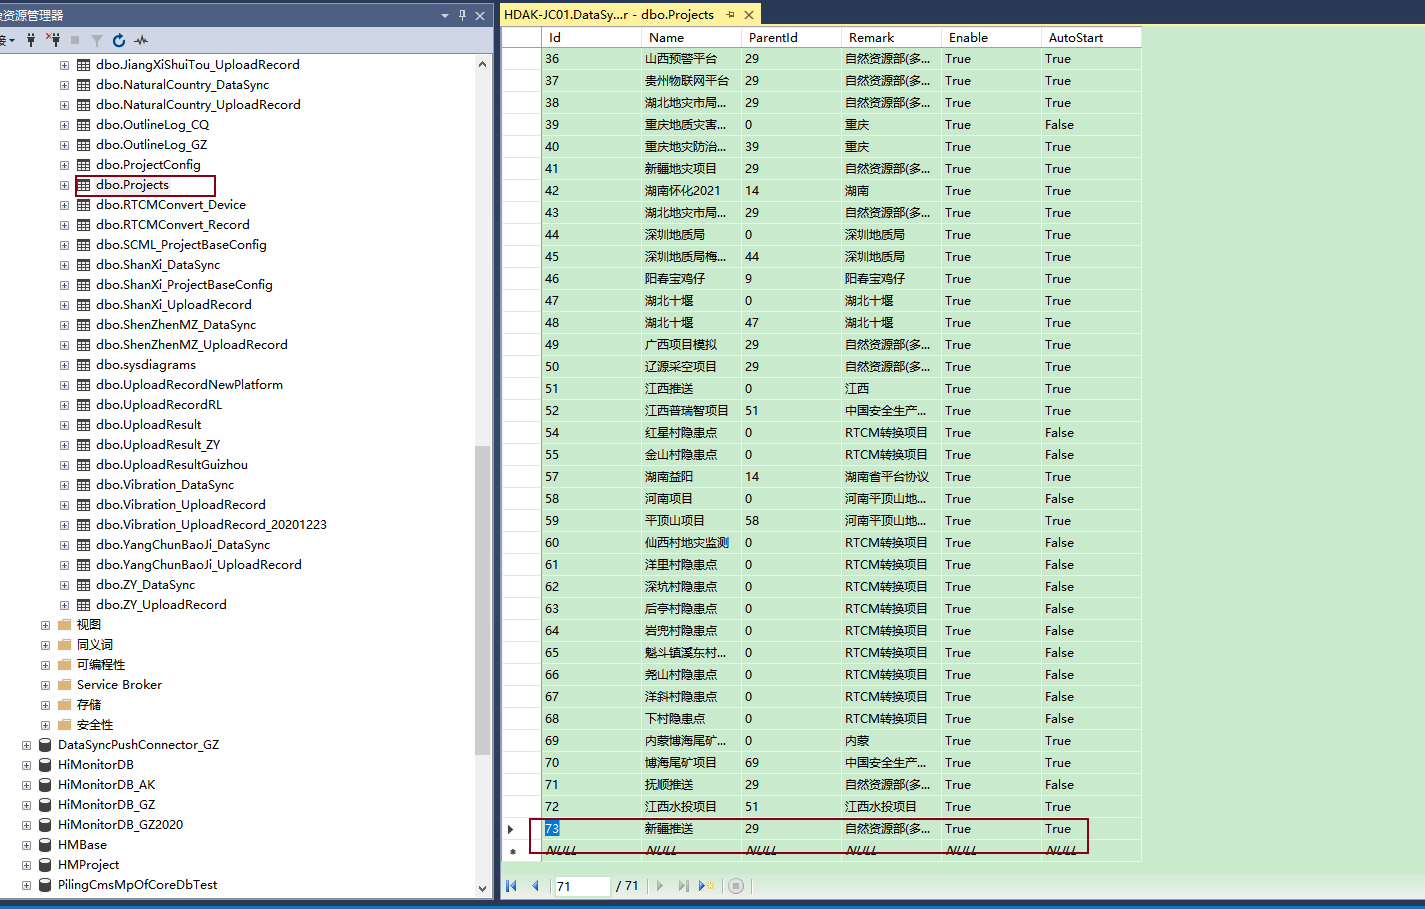Click the Connect plug icon in Object Explorer

point(31,40)
